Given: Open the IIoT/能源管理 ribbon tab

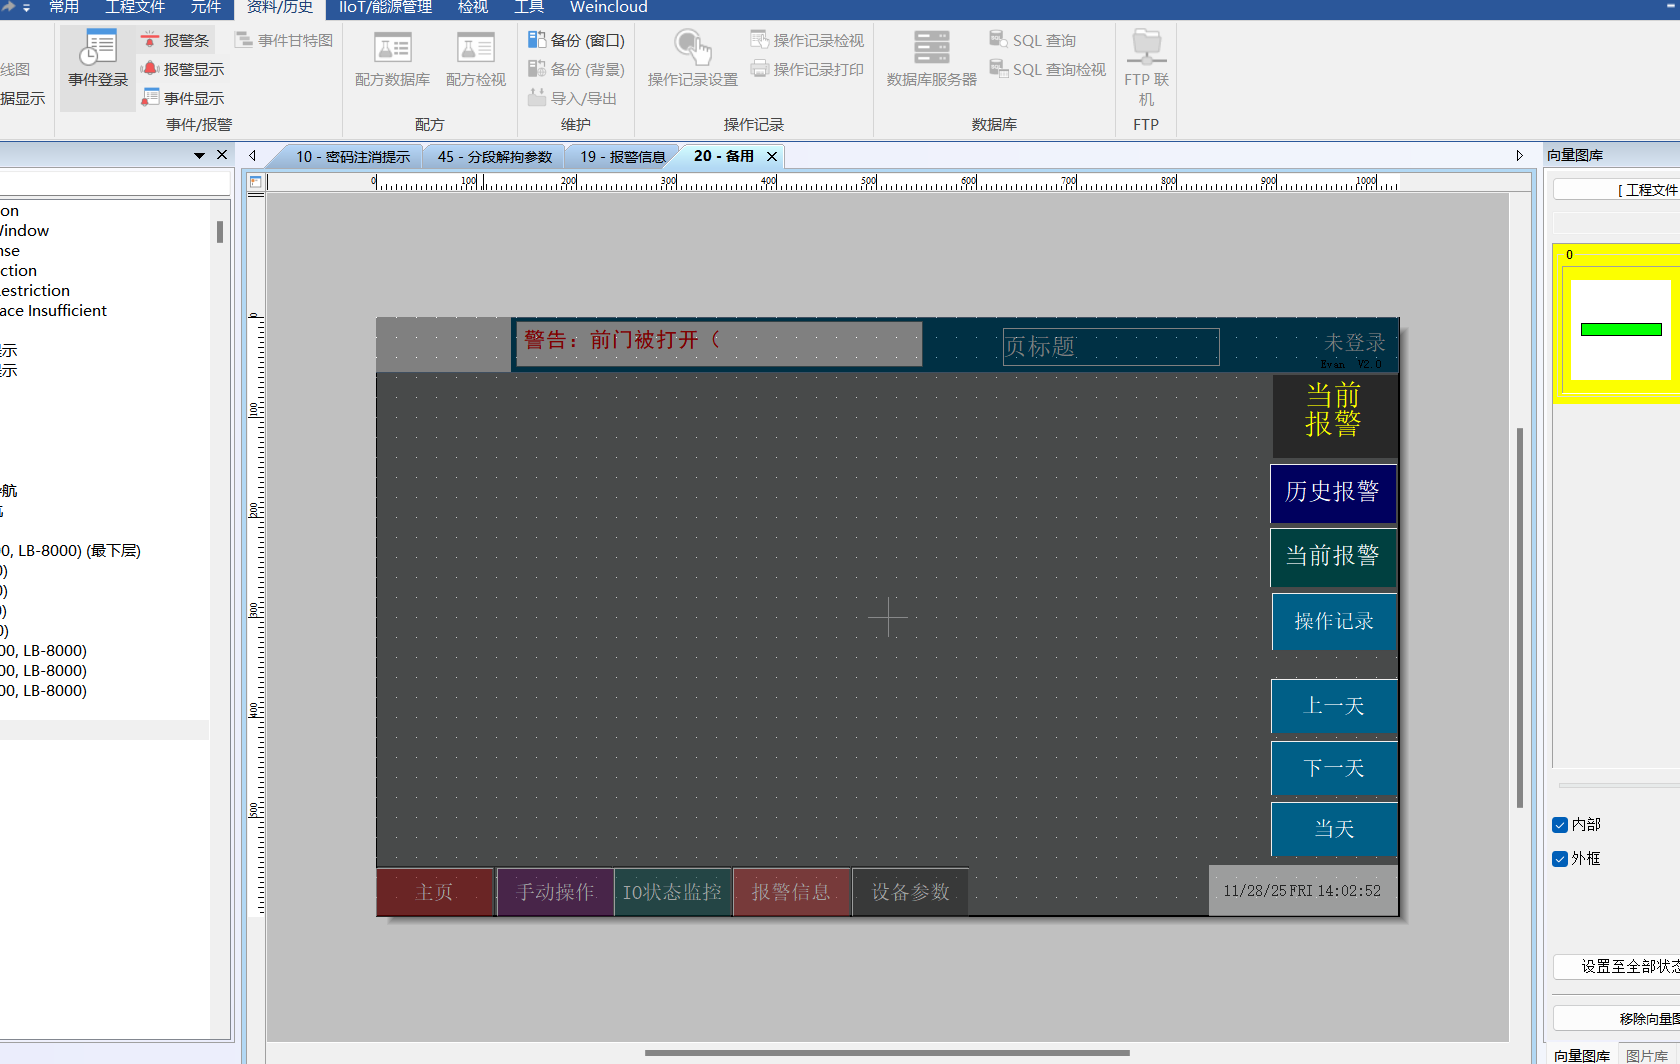Looking at the screenshot, I should point(385,8).
